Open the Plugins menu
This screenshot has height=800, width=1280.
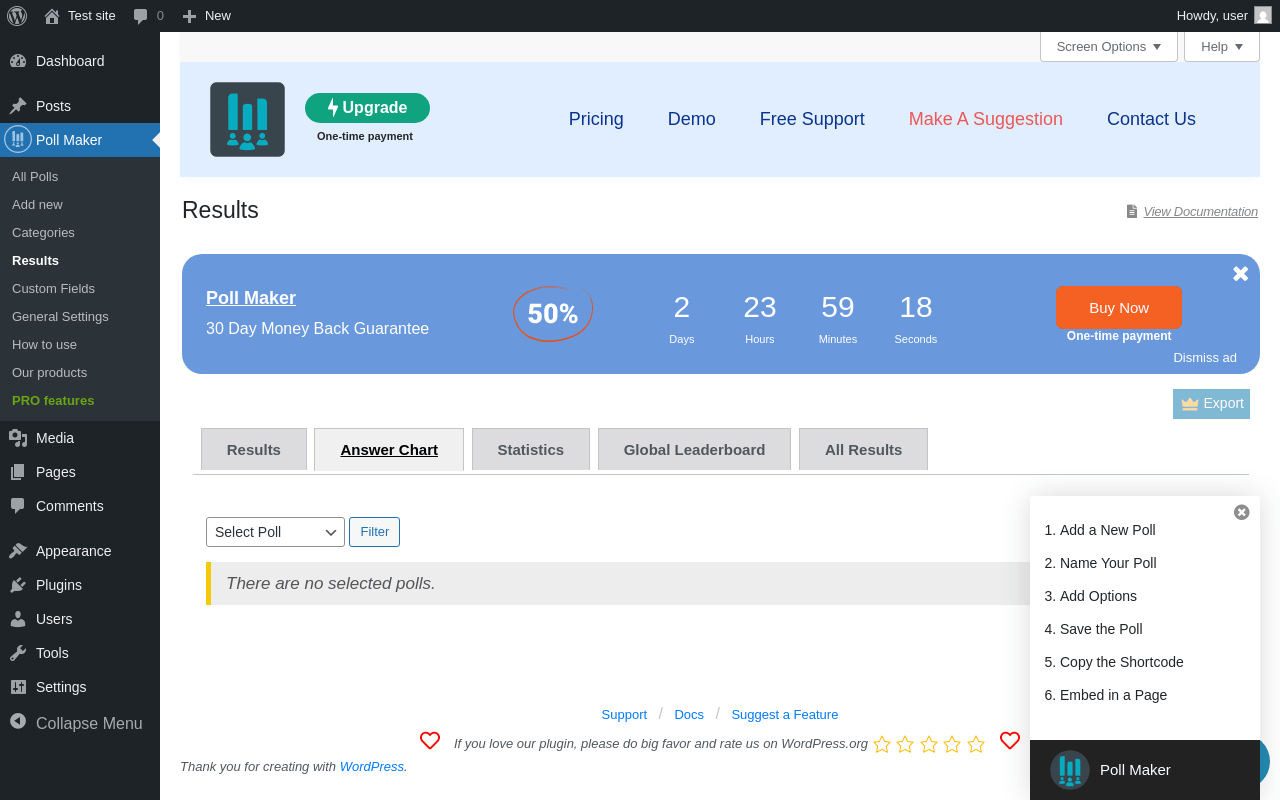[80, 585]
